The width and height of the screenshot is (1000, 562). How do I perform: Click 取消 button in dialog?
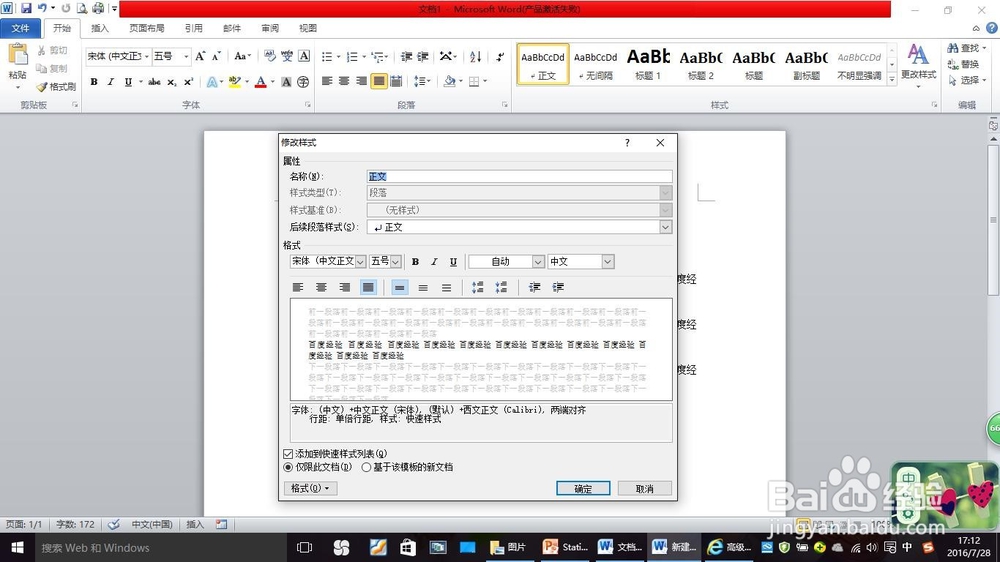click(x=644, y=489)
